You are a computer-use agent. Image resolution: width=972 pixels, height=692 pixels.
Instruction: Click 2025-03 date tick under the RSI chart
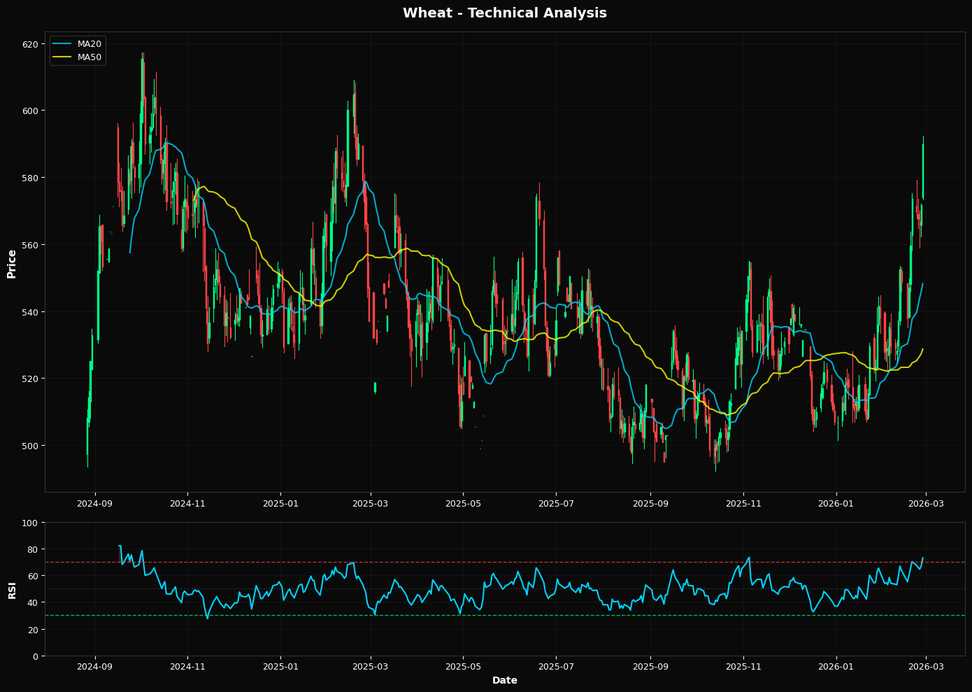click(371, 668)
